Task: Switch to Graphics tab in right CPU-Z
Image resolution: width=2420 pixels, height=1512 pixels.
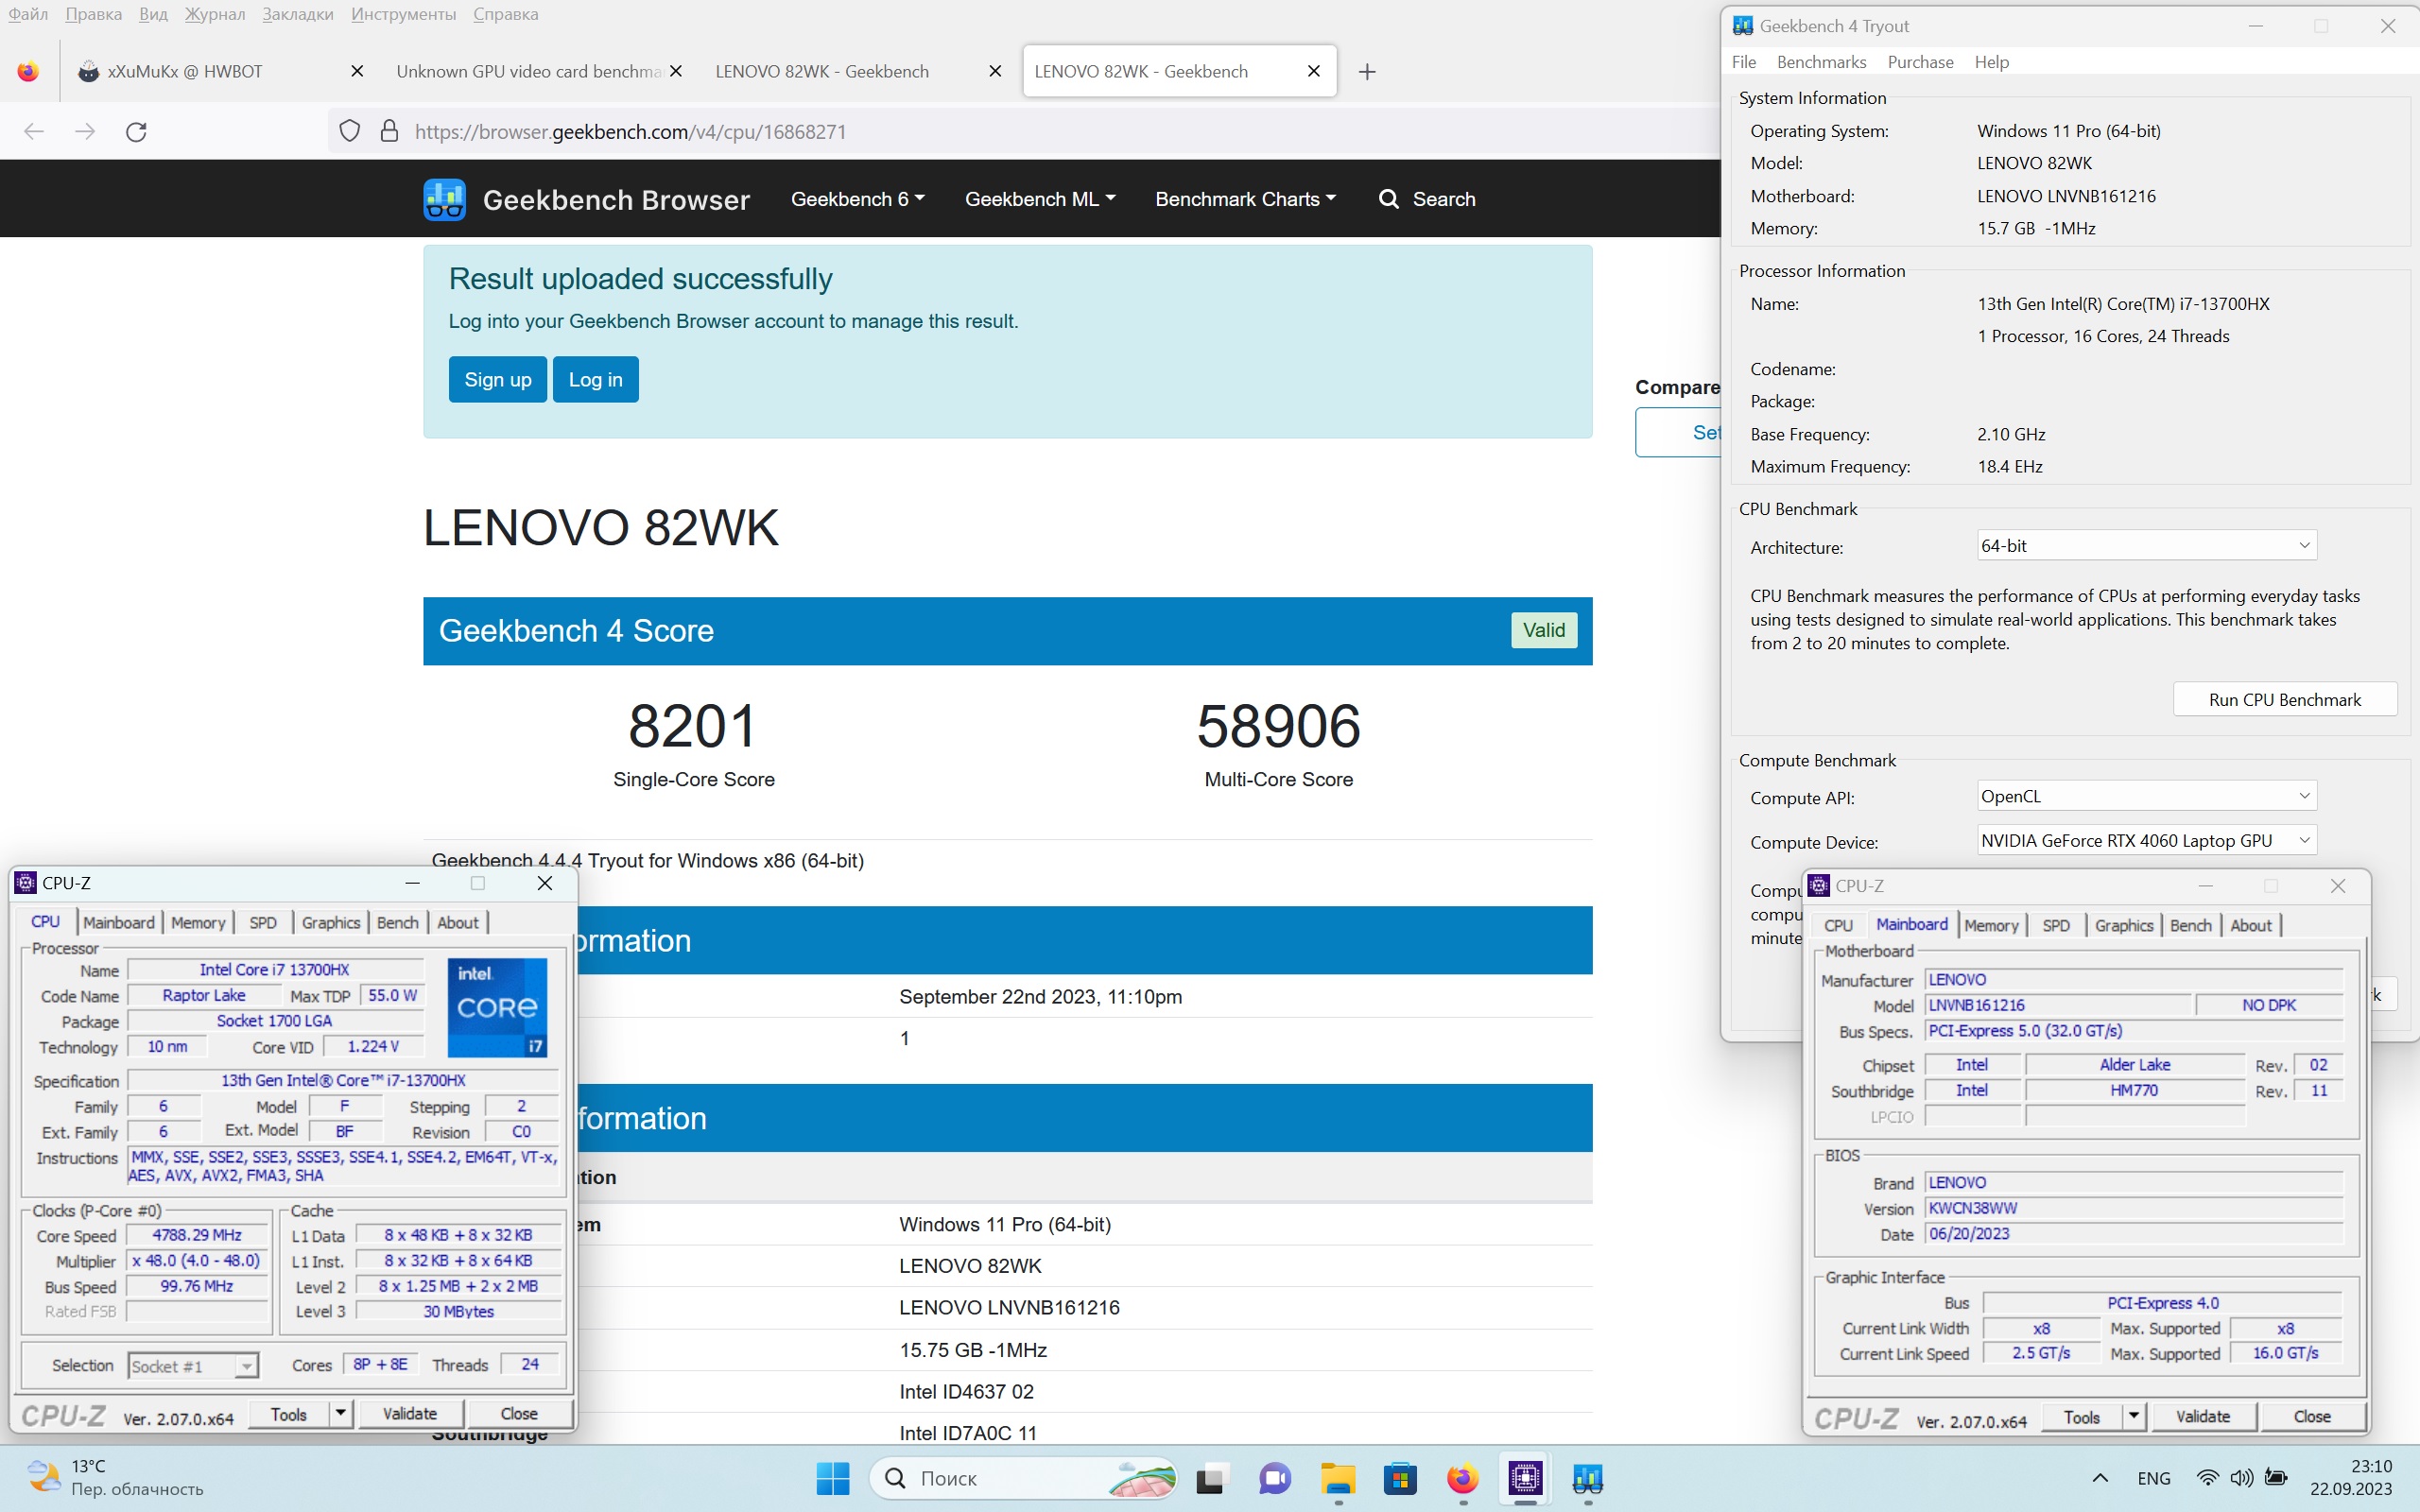Action: coord(2124,925)
